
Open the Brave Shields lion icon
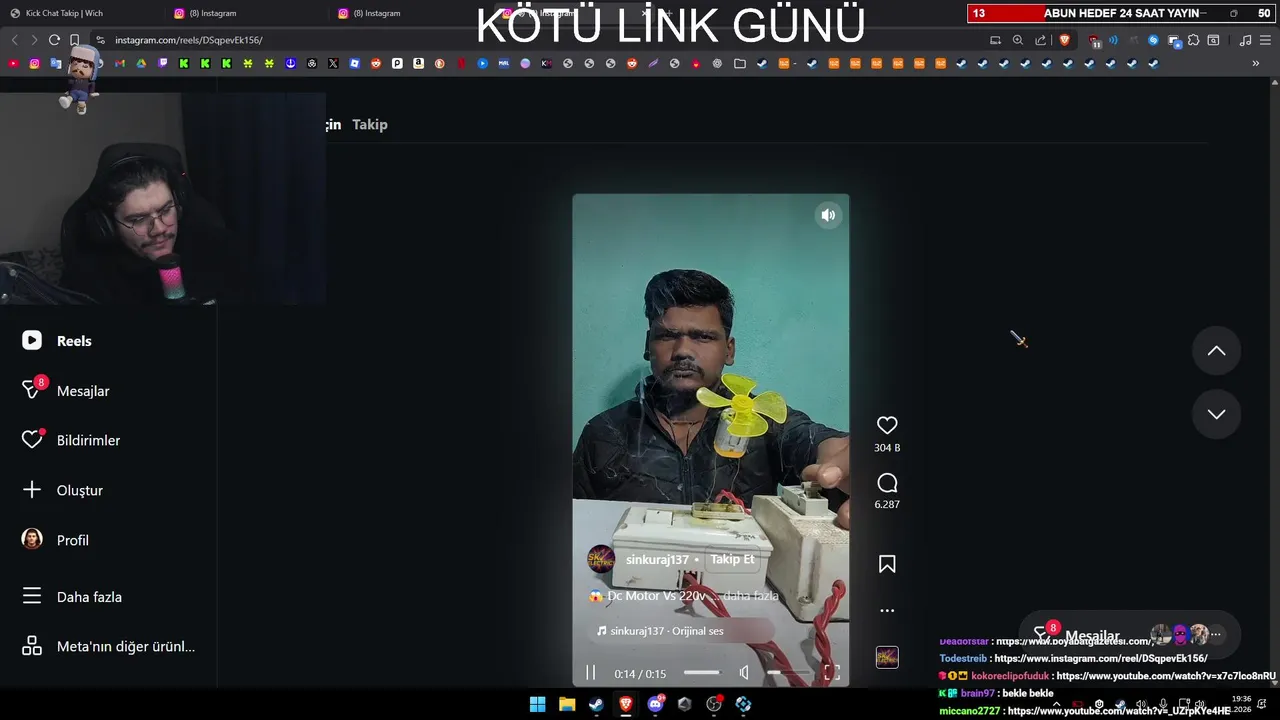click(1064, 40)
